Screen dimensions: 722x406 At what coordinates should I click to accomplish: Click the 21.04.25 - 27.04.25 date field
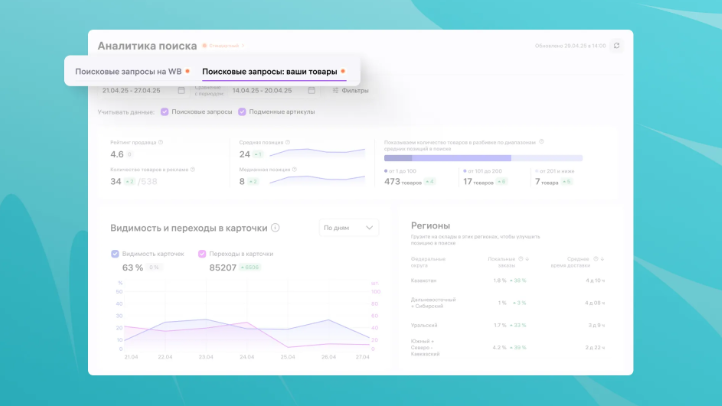coord(143,91)
